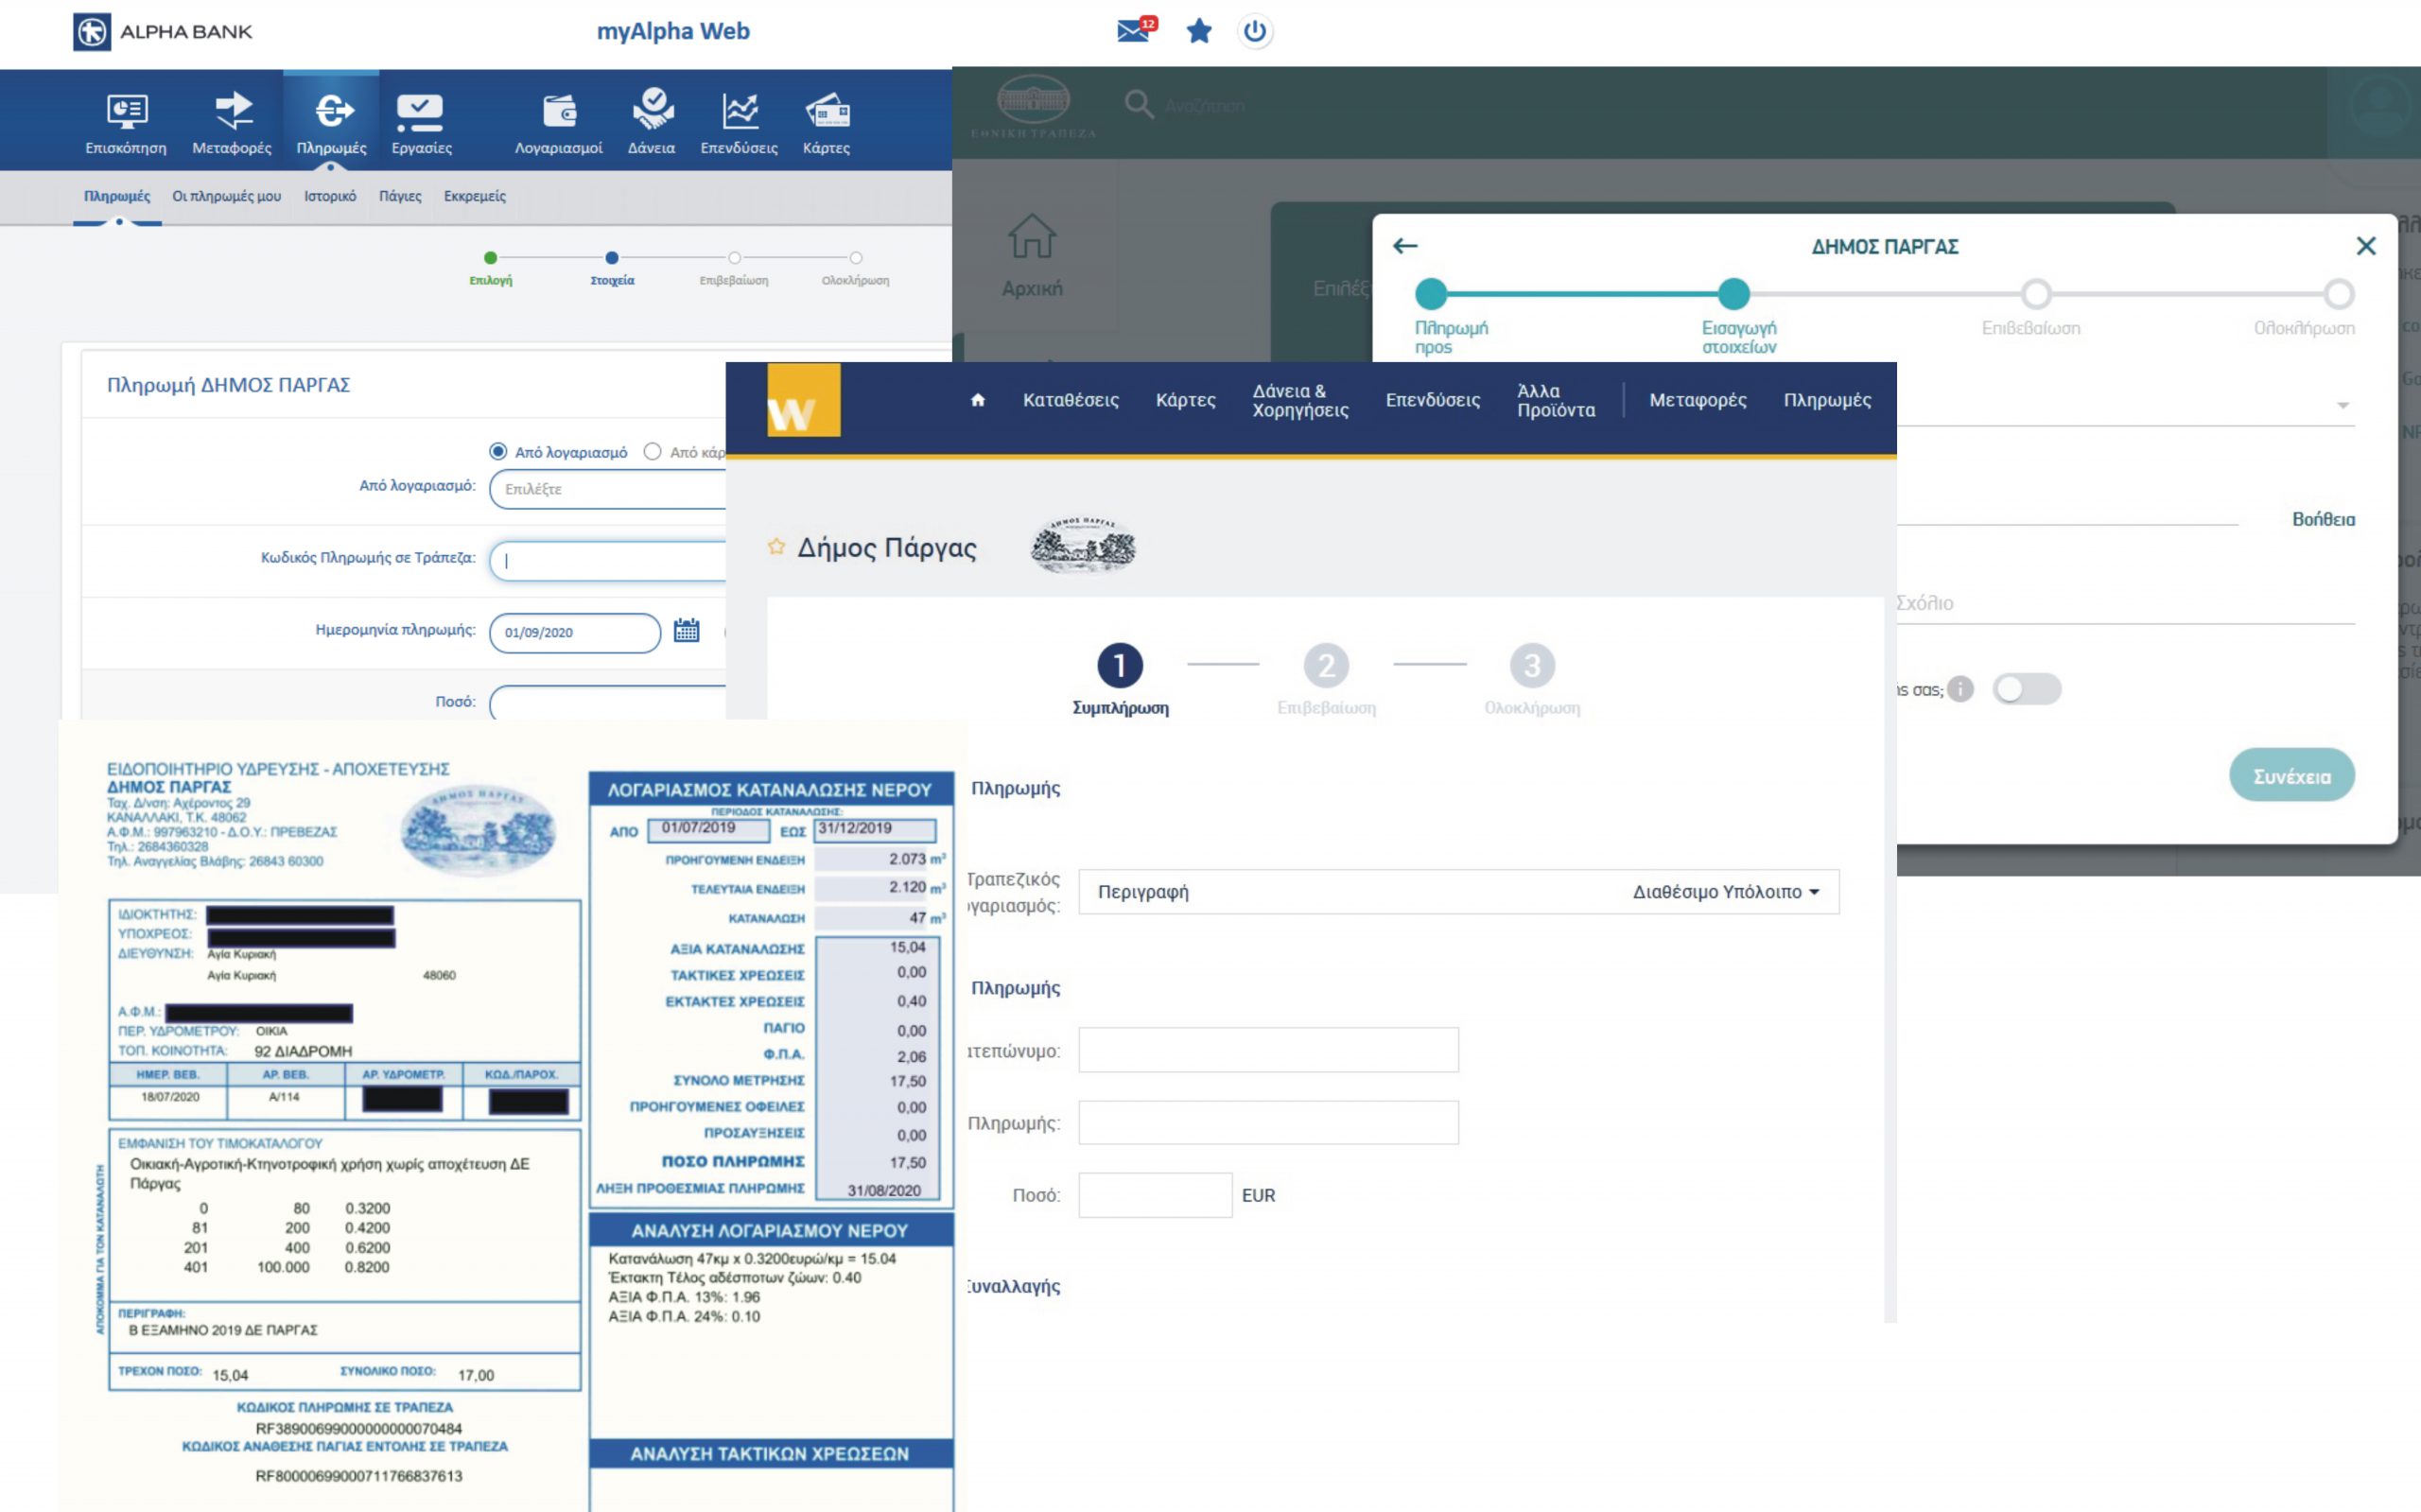Click the Βοήθεια link
2421x1512 pixels.
2322,519
